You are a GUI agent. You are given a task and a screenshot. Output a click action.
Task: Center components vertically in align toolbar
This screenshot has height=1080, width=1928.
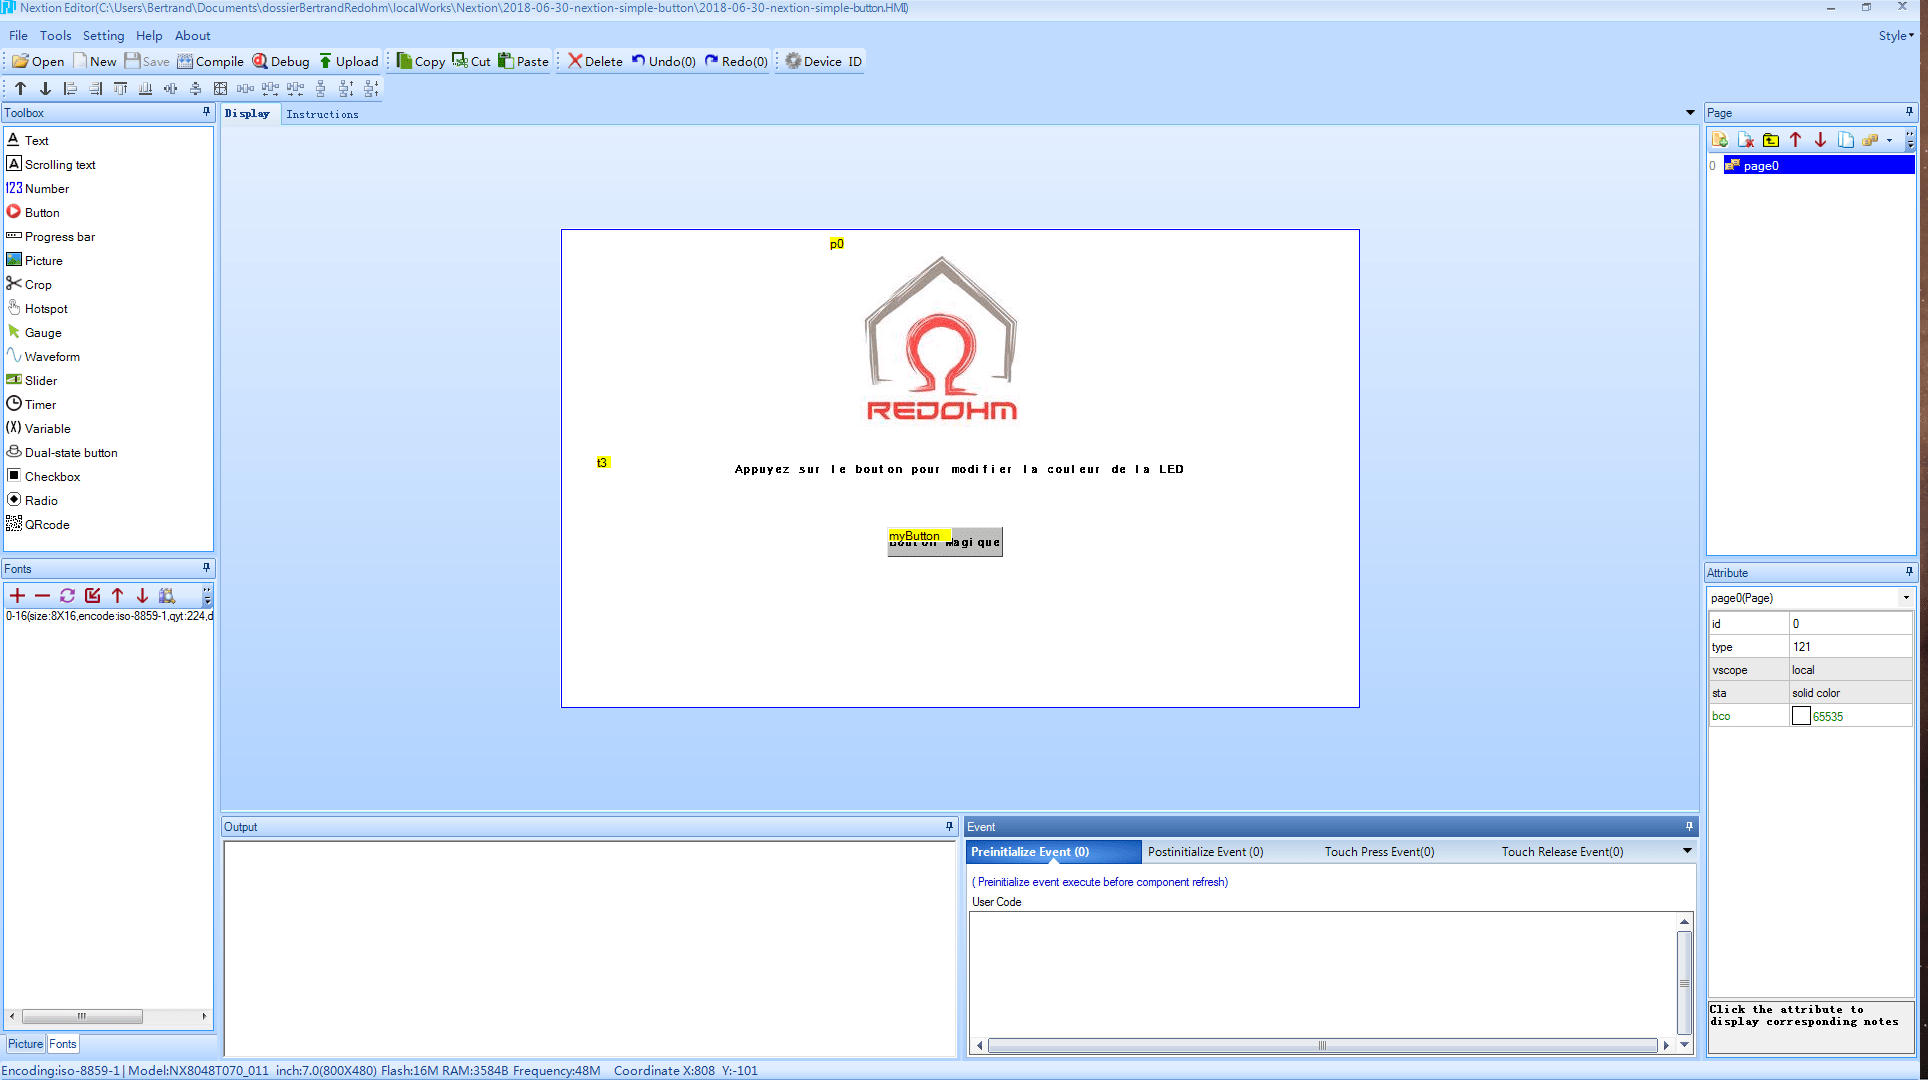click(195, 89)
